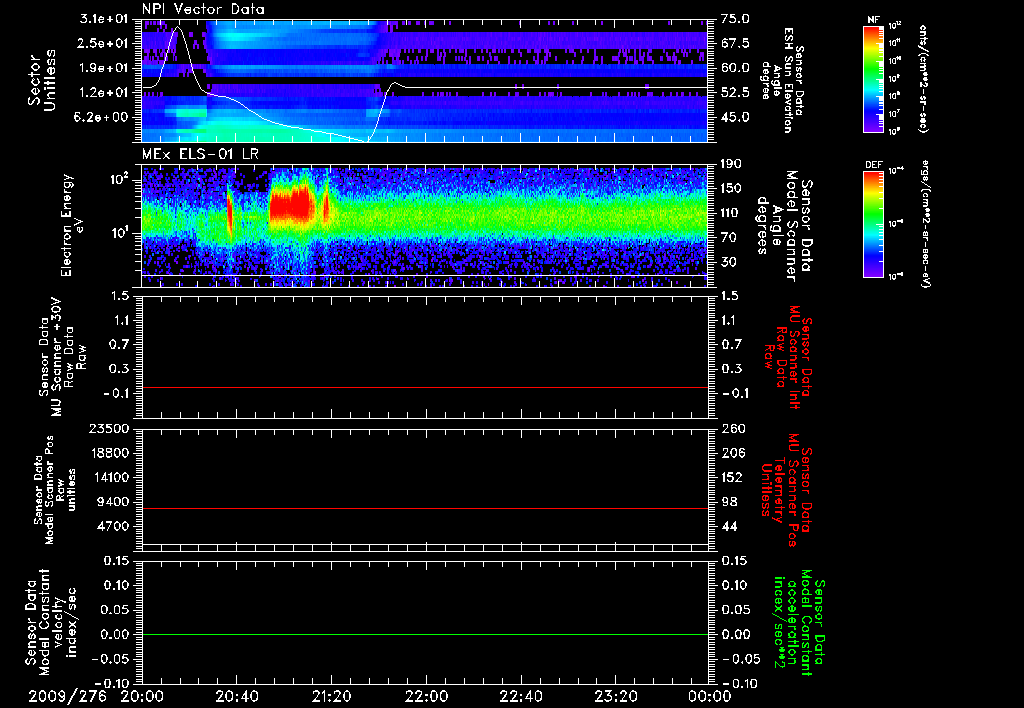Click the "23500" scanner position tick value

(108, 428)
